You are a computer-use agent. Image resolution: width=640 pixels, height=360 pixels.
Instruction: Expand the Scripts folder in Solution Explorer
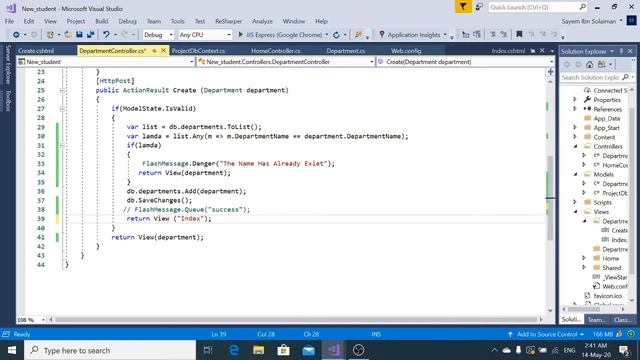575,202
